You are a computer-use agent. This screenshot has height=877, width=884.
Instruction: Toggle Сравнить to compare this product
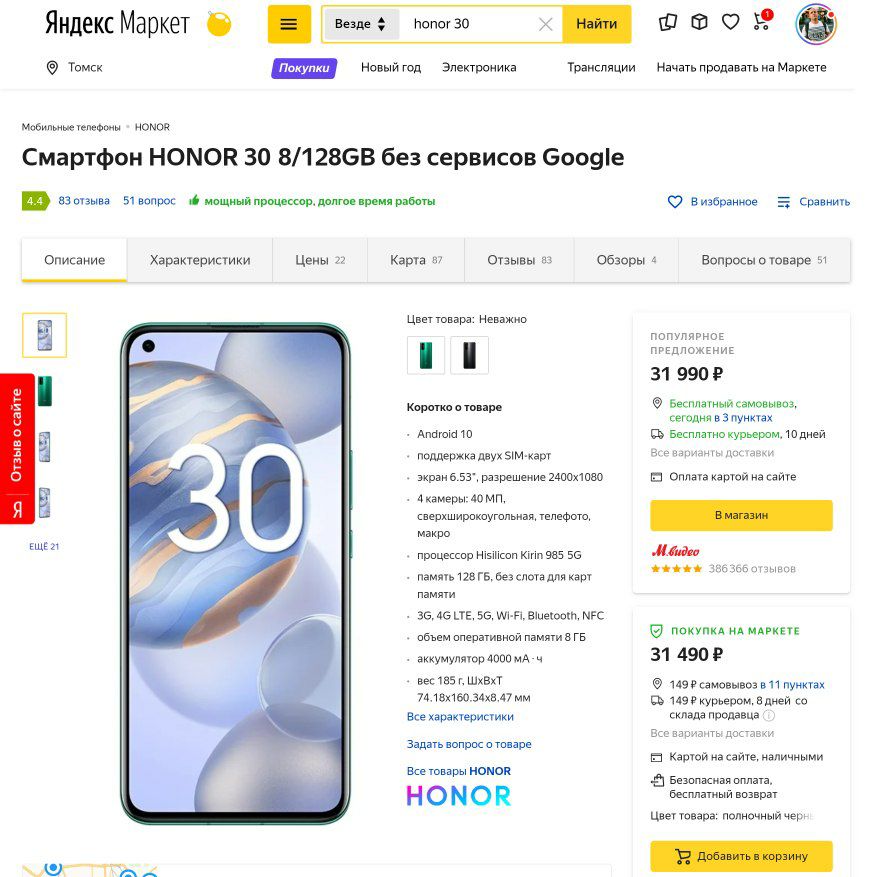[813, 202]
